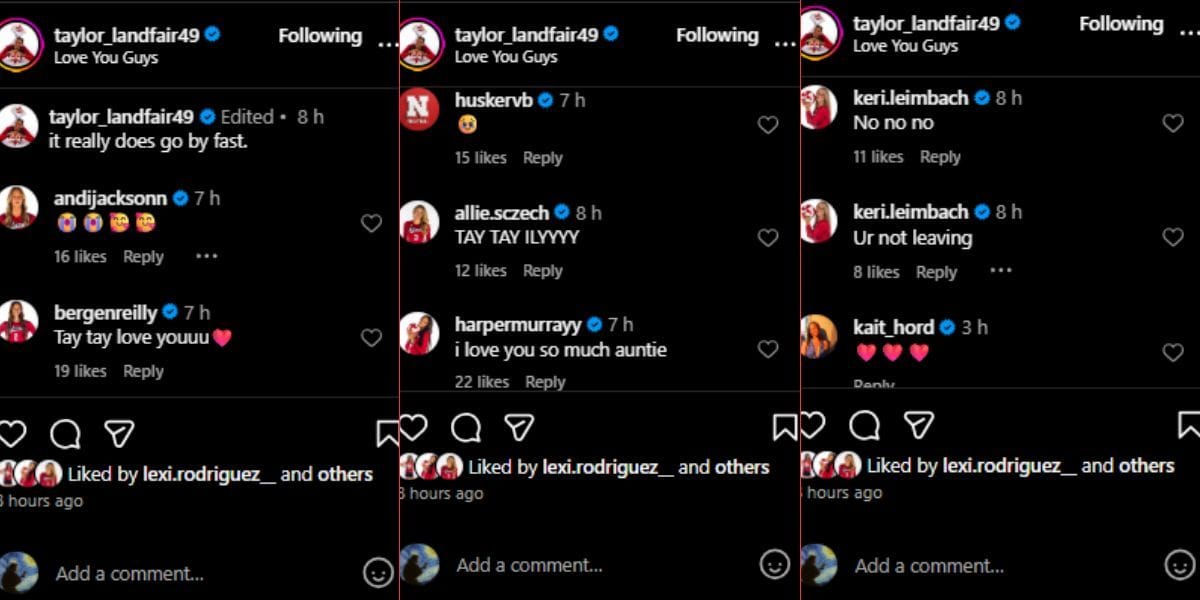Unlike allie.sczech's comment heart icon
The height and width of the screenshot is (600, 1200).
point(768,237)
